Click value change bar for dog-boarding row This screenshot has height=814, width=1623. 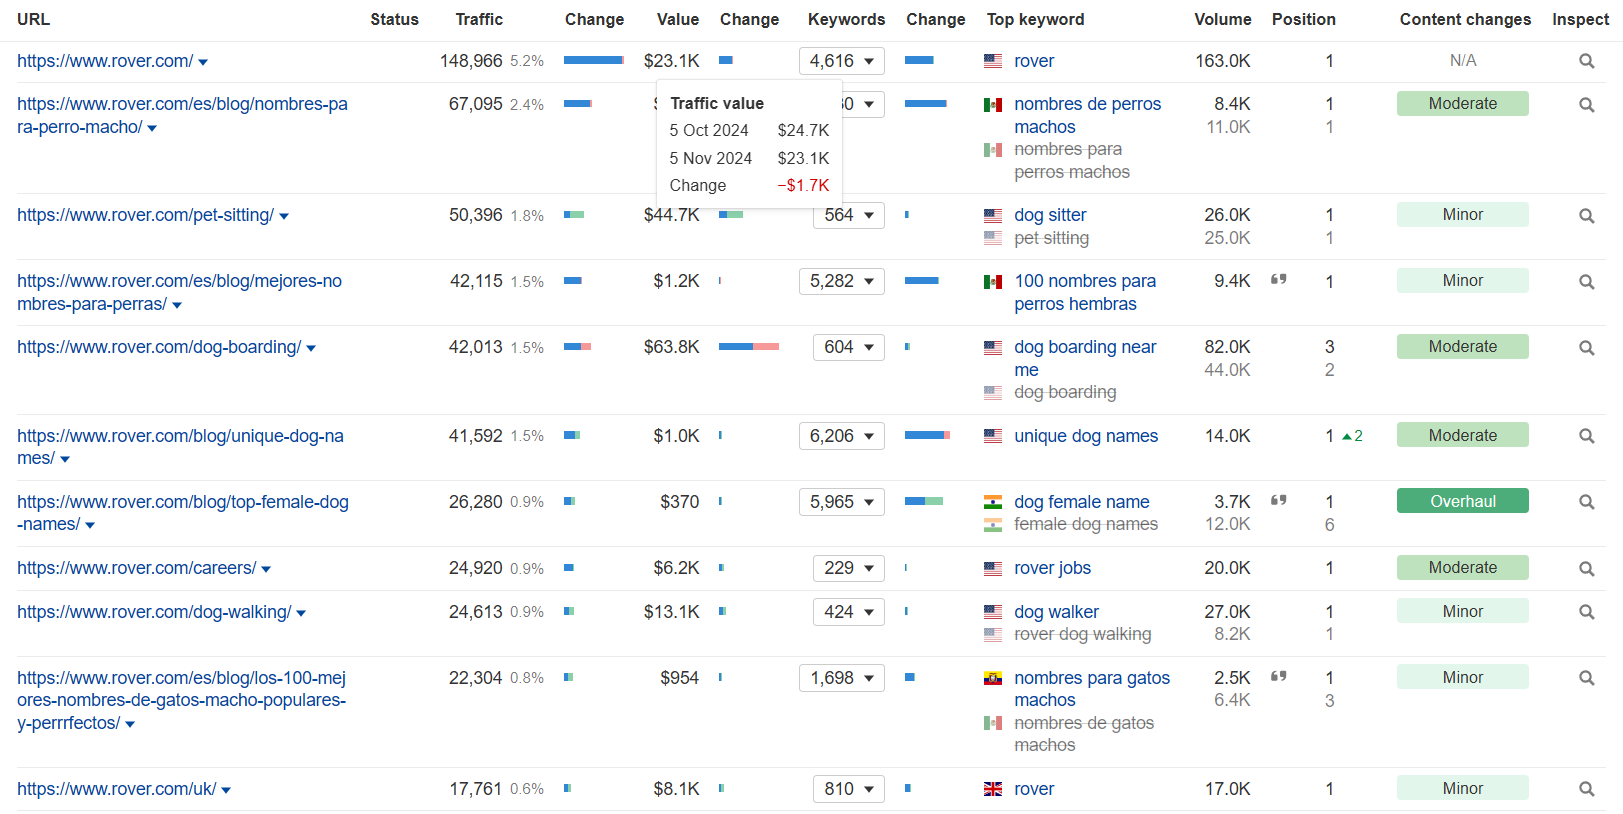[x=749, y=346]
